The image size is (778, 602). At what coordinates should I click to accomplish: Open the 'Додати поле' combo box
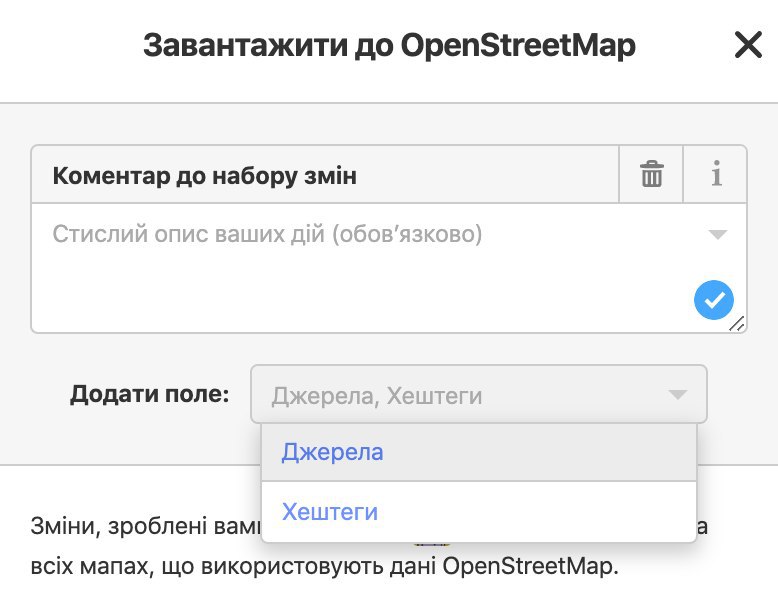(x=478, y=395)
